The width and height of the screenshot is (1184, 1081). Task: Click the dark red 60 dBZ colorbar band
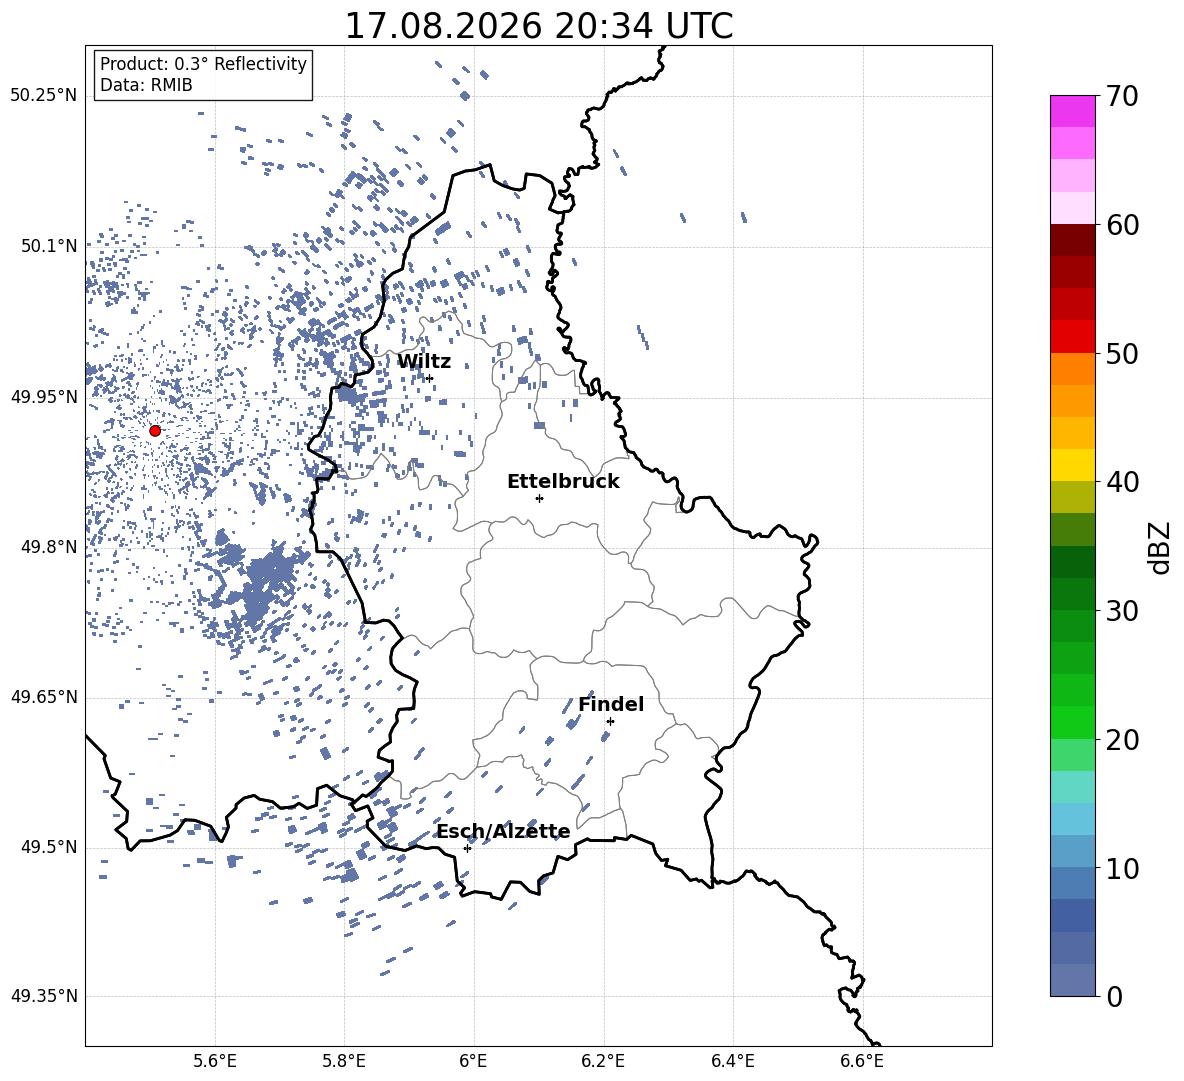click(x=1072, y=240)
